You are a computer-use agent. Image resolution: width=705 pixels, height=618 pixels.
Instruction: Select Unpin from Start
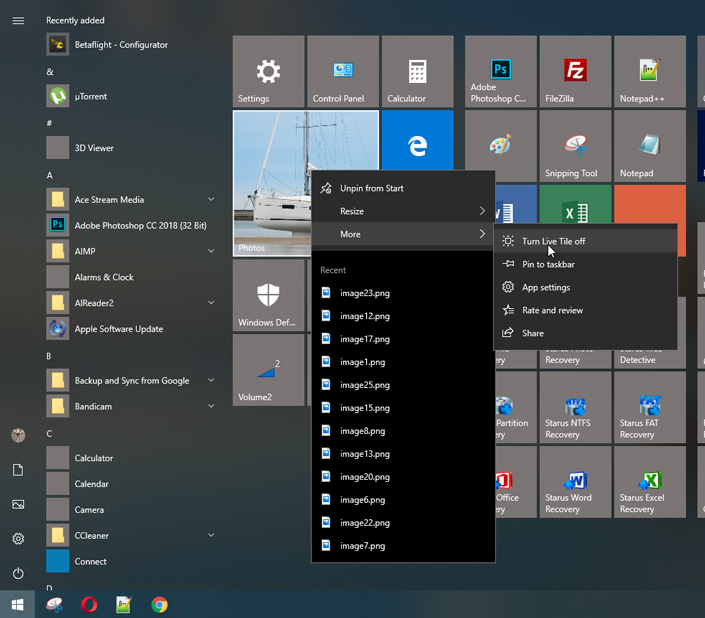click(403, 188)
